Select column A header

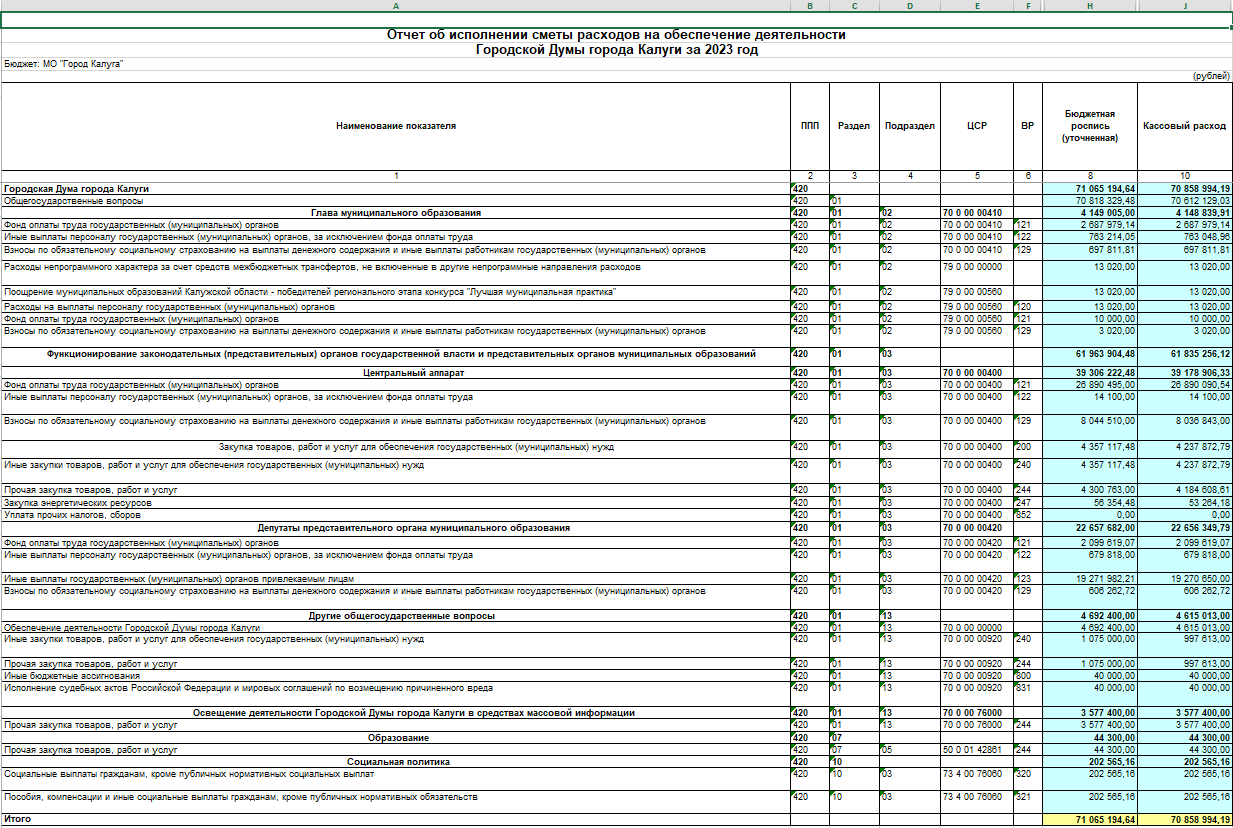point(395,6)
